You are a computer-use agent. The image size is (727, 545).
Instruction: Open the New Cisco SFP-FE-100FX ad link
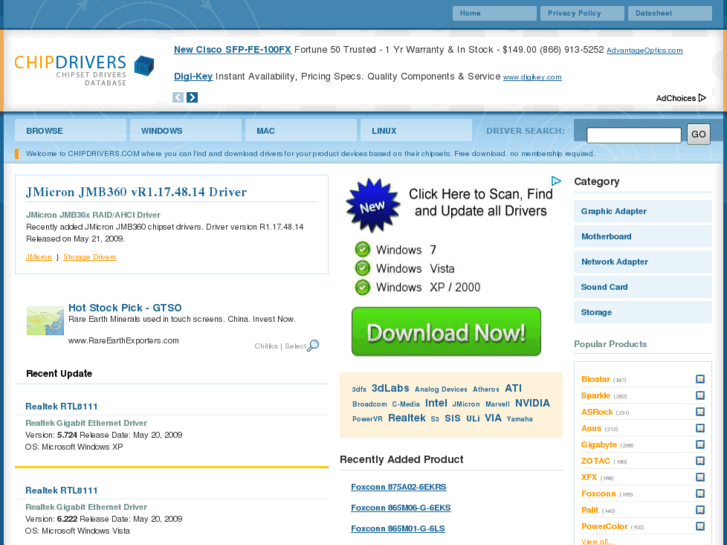click(x=233, y=50)
